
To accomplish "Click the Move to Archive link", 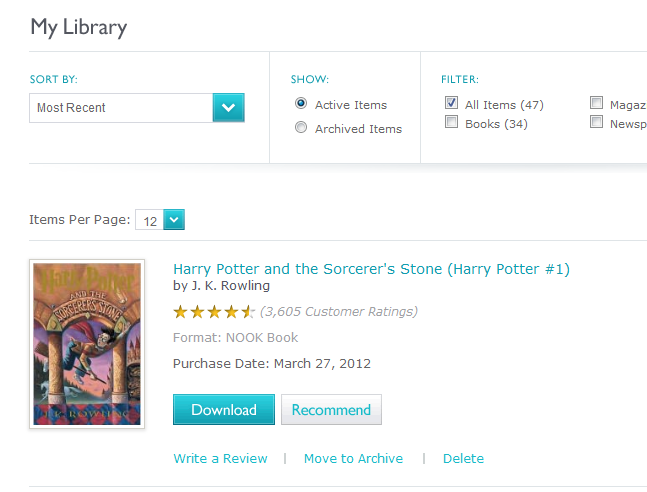I will click(x=353, y=458).
